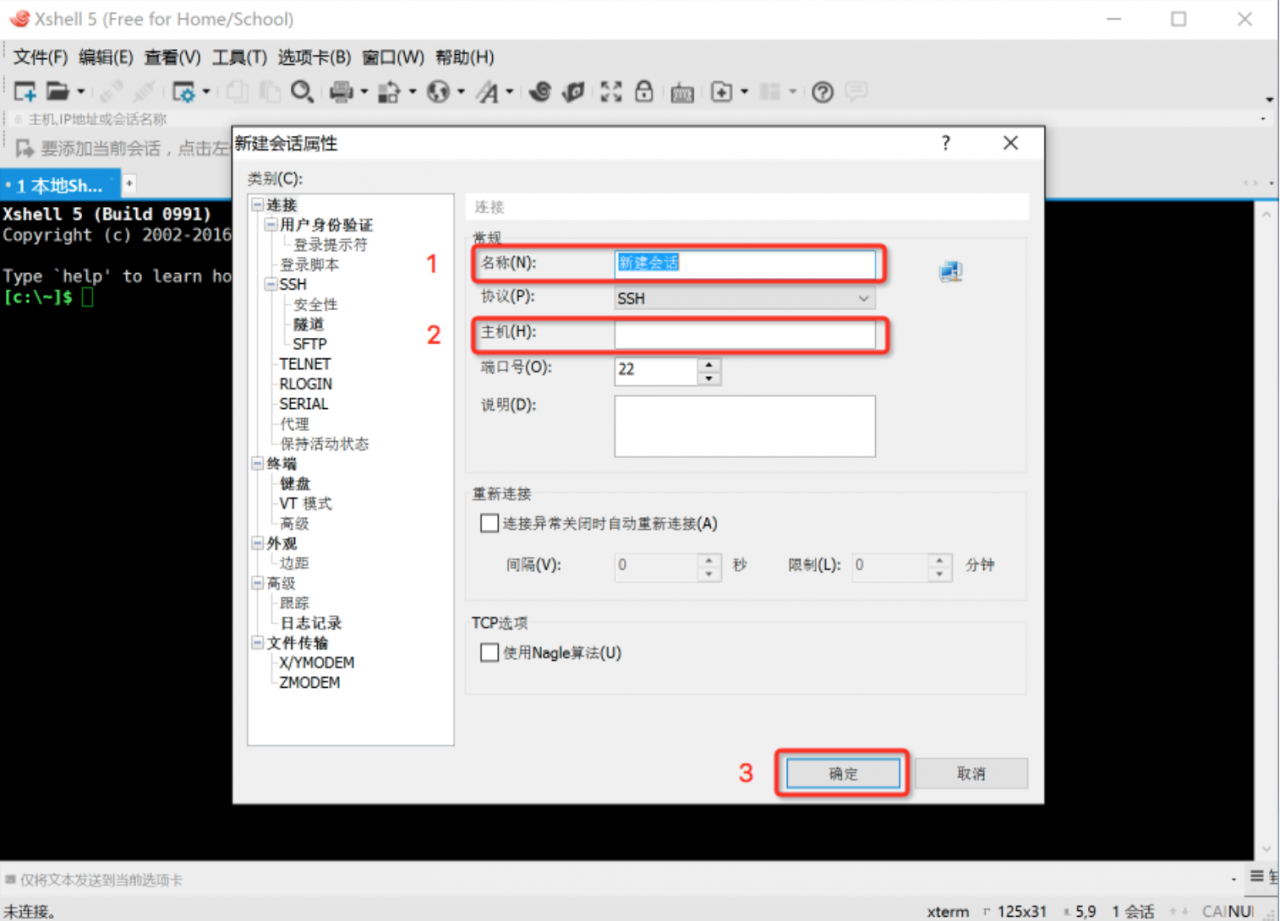Increase port number with up arrow
Viewport: 1280px width, 921px height.
[x=709, y=364]
